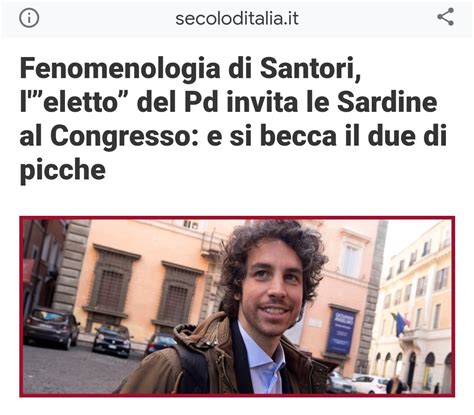This screenshot has height=415, width=474.
Task: Click the word "picche" in headline
Action: pos(63,171)
